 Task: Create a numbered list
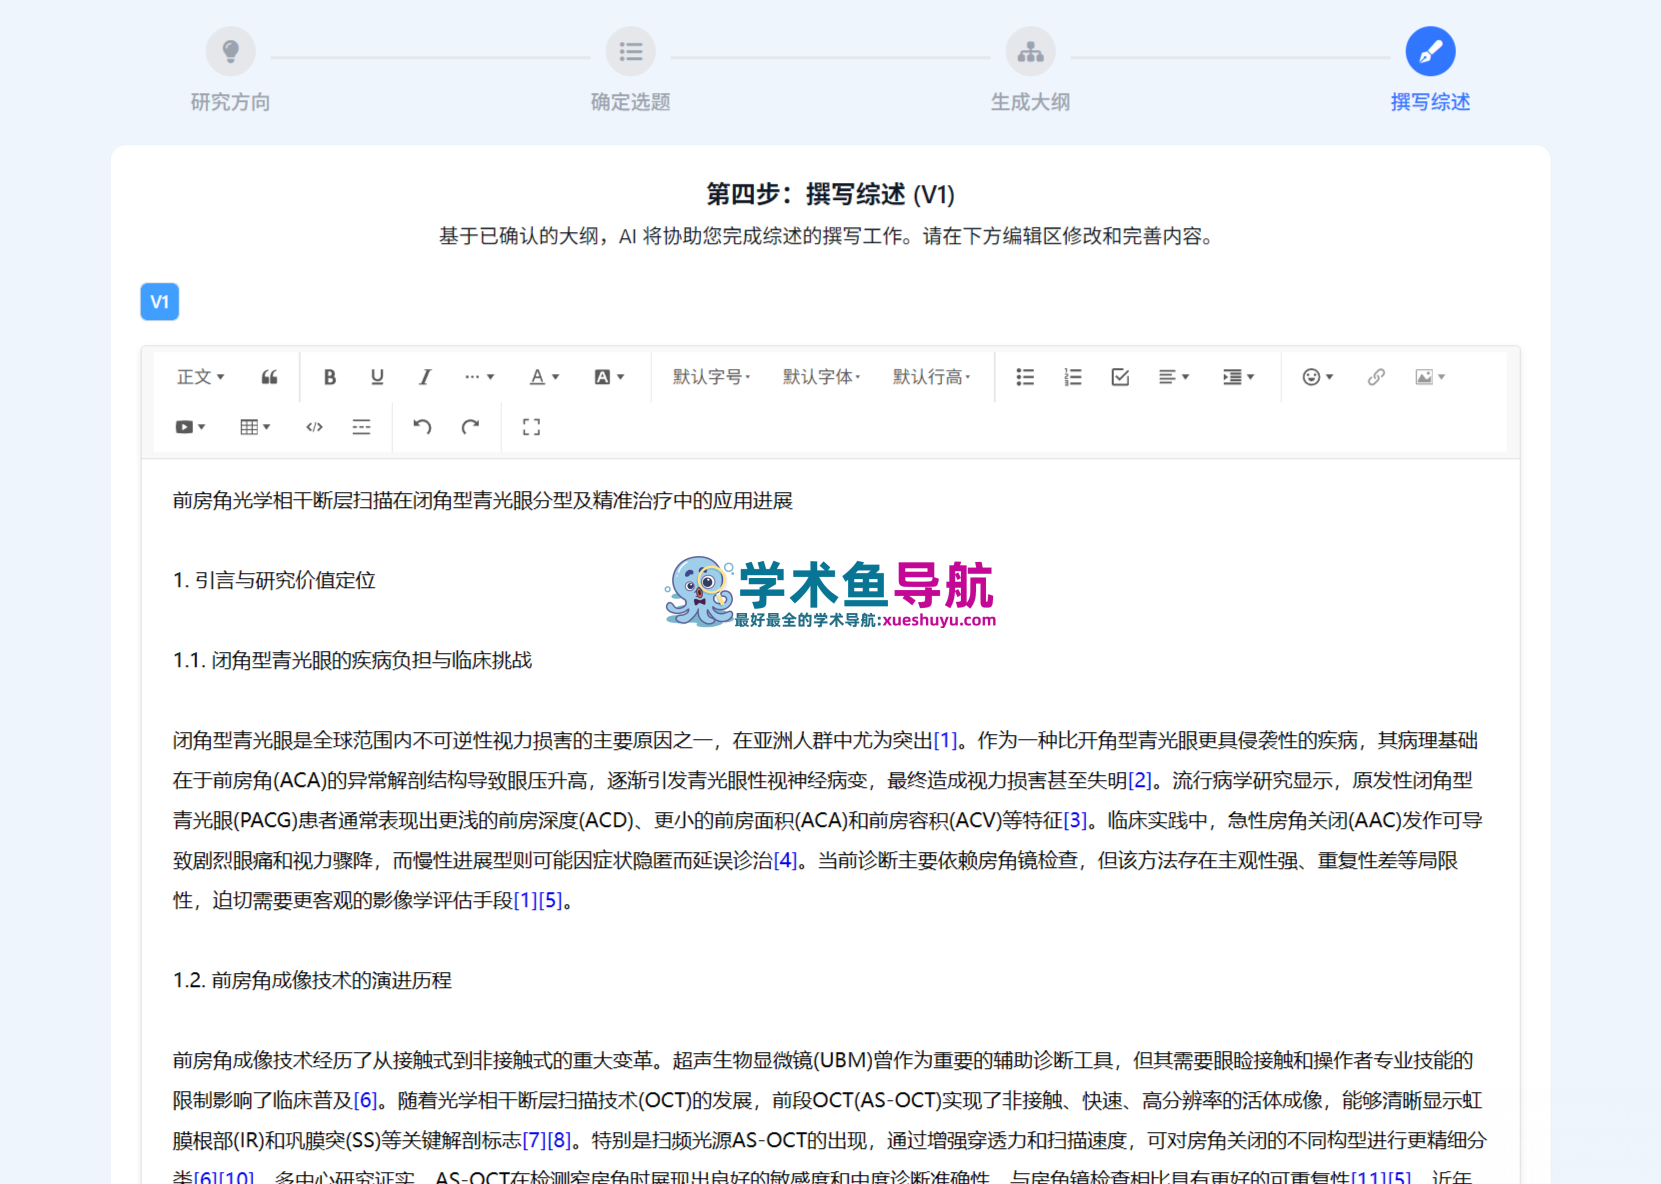[1072, 377]
